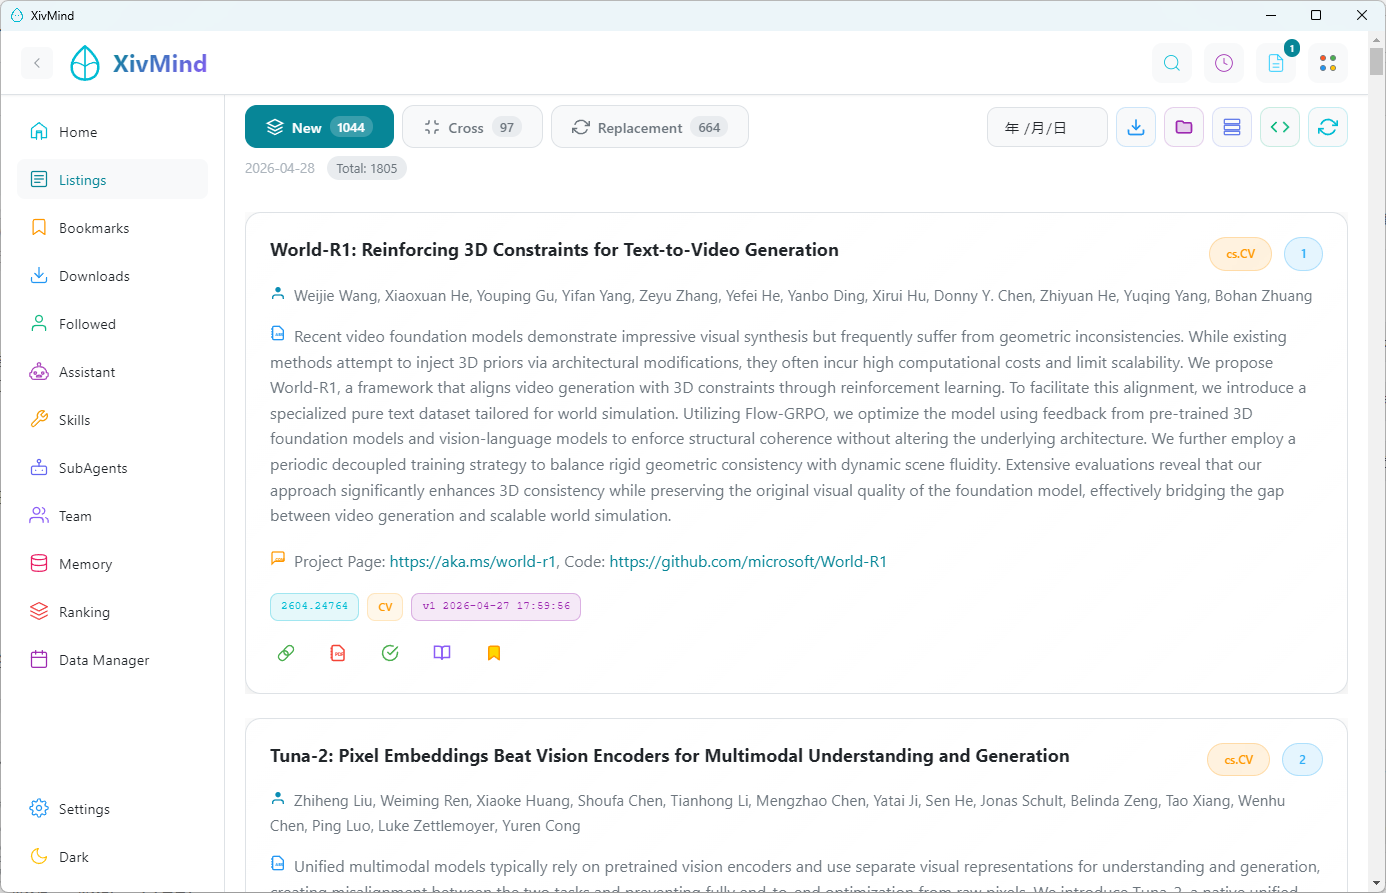The height and width of the screenshot is (893, 1386).
Task: Open Ranking in the sidebar
Action: click(113, 612)
